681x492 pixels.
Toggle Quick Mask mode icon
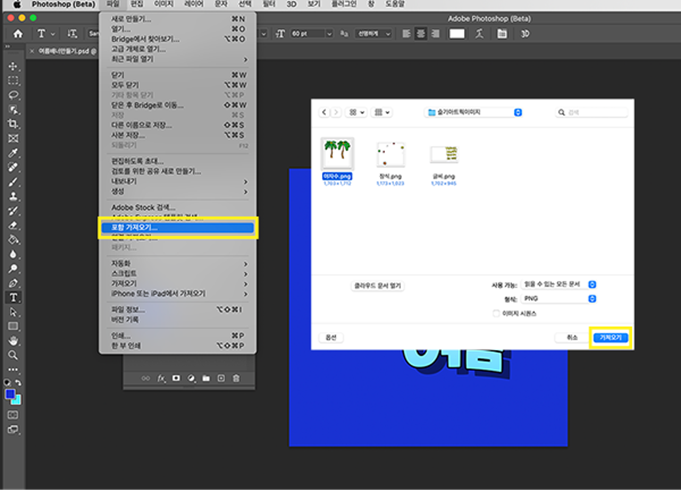[13, 415]
